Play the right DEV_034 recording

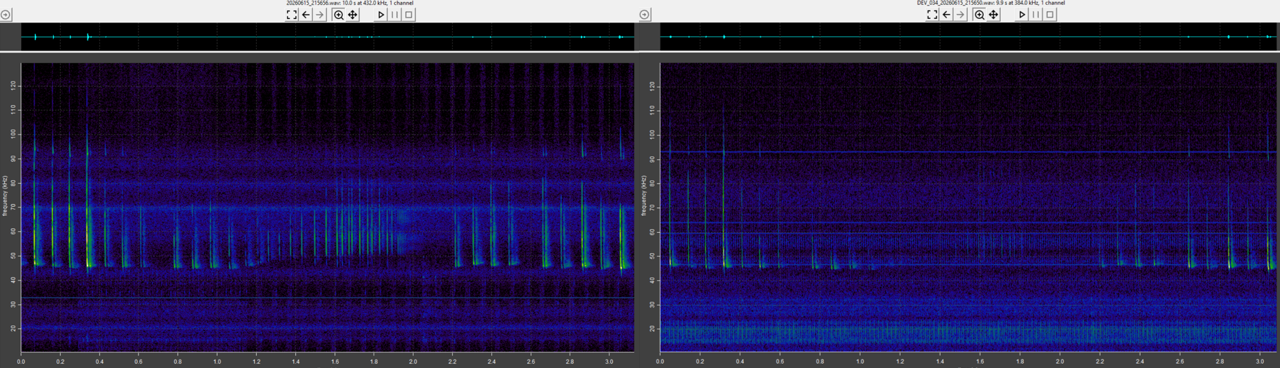point(1022,15)
